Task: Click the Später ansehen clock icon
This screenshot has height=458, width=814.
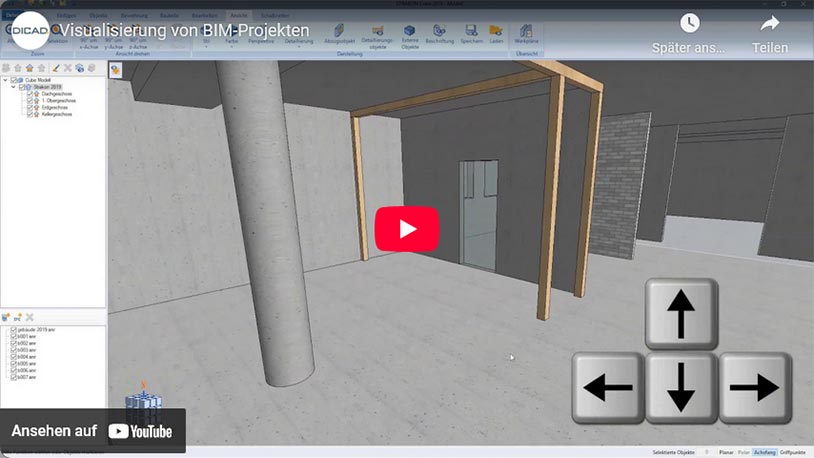Action: 690,24
